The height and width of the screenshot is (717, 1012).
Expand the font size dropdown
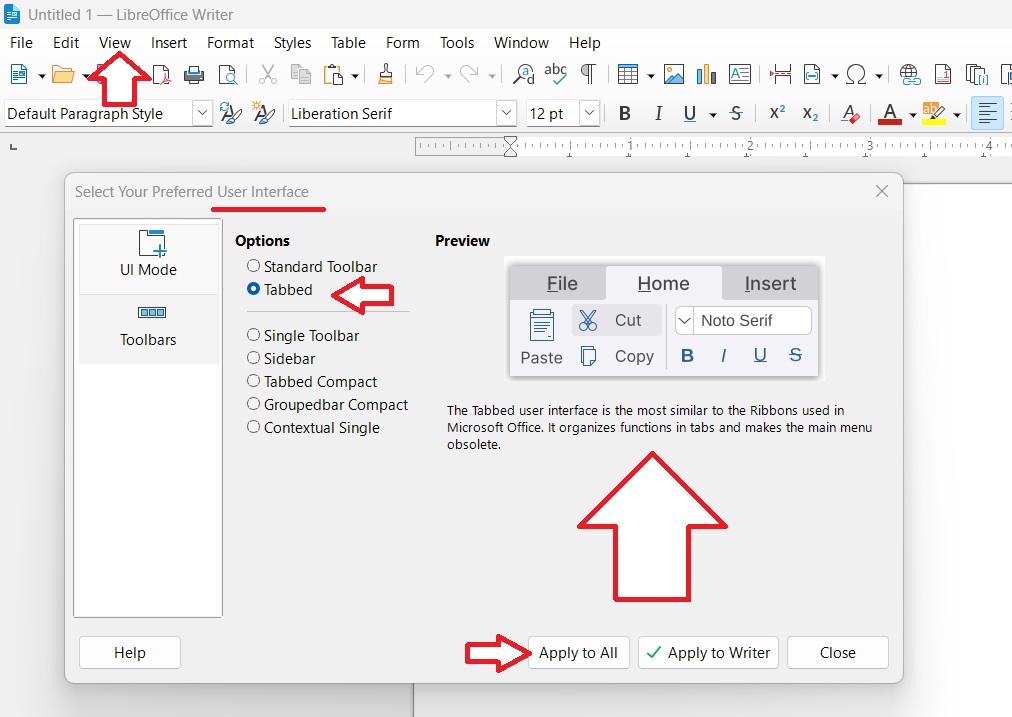pyautogui.click(x=589, y=113)
